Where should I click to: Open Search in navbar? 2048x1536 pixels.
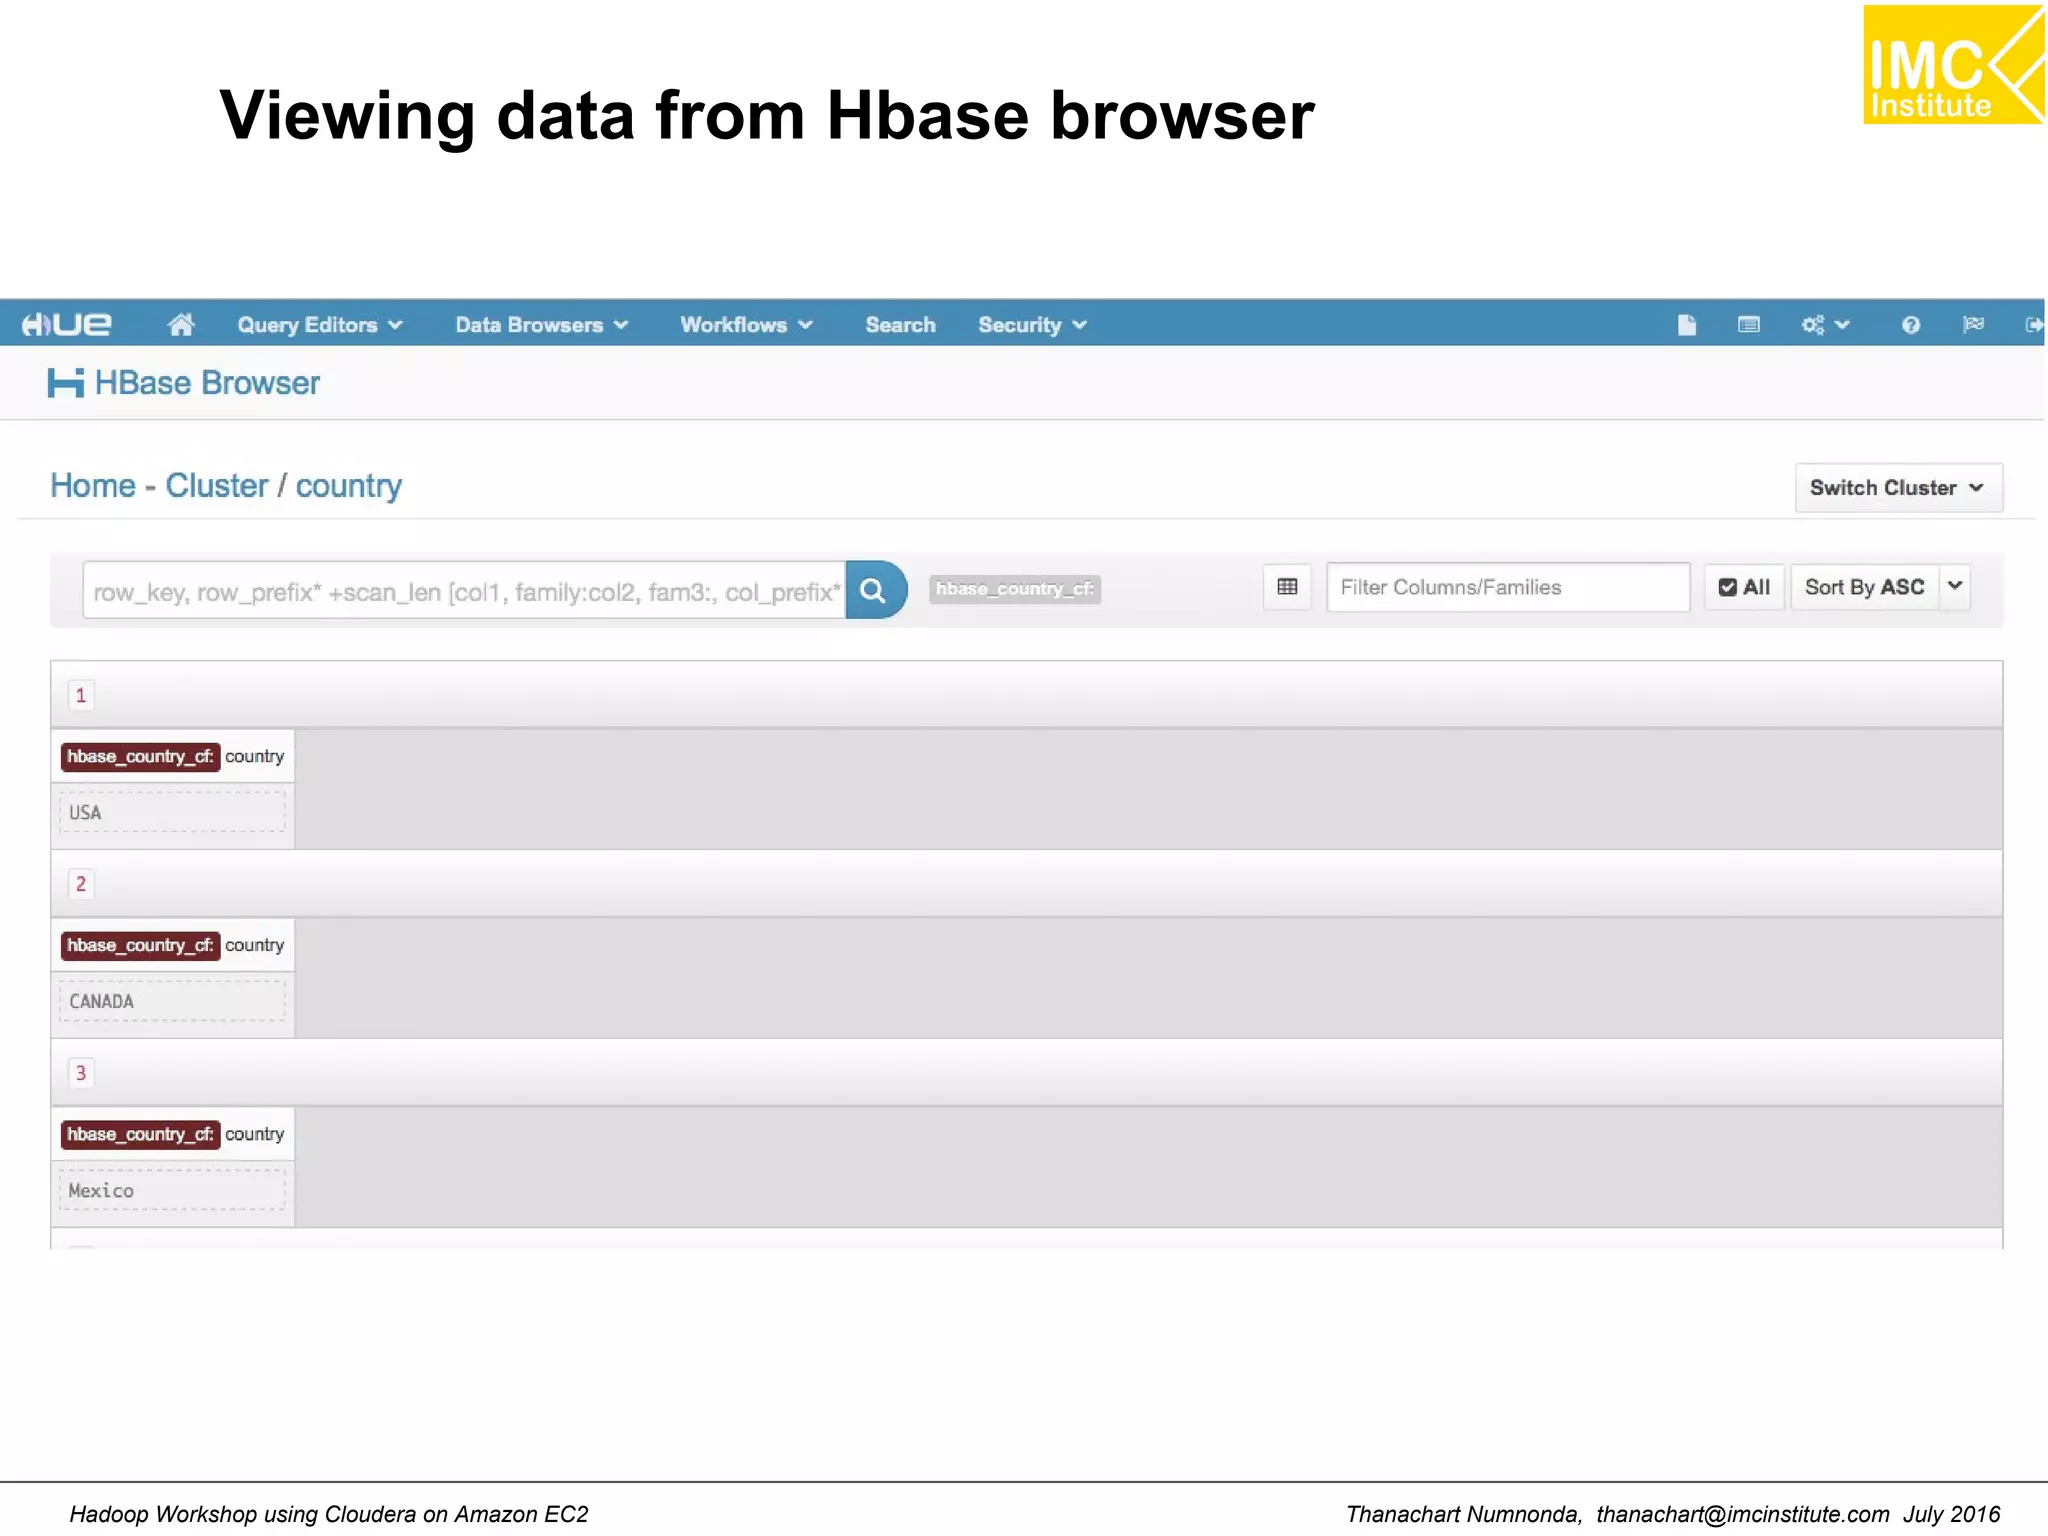click(x=900, y=325)
